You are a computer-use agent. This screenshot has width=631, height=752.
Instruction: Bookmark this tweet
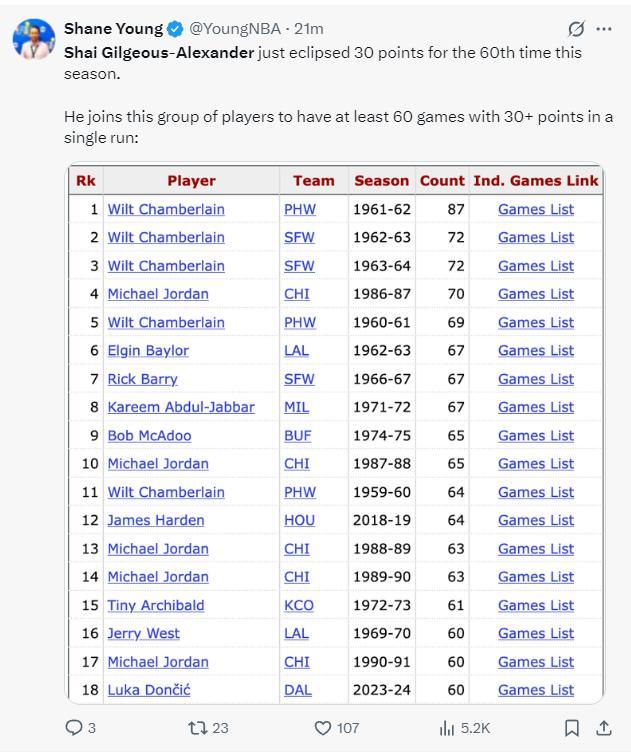point(571,728)
